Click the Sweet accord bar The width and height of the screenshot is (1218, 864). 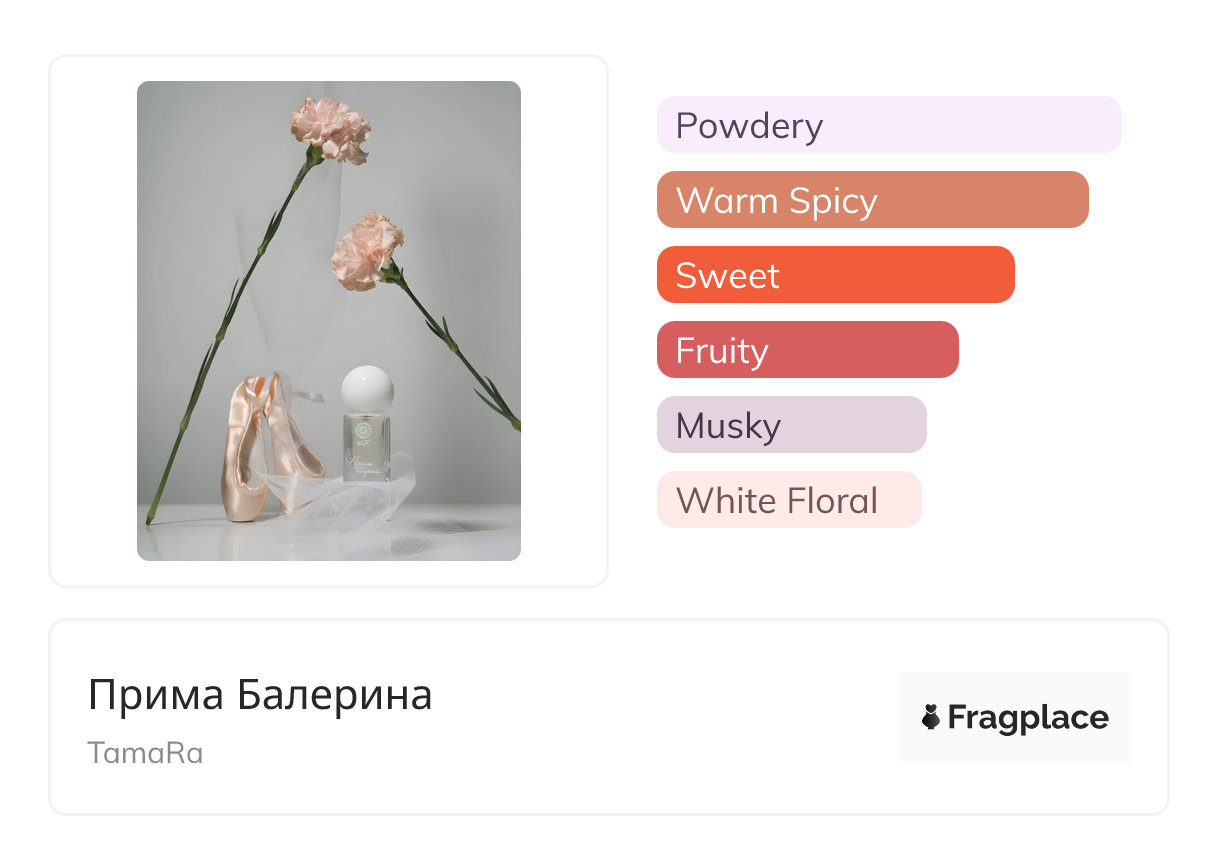(x=835, y=275)
